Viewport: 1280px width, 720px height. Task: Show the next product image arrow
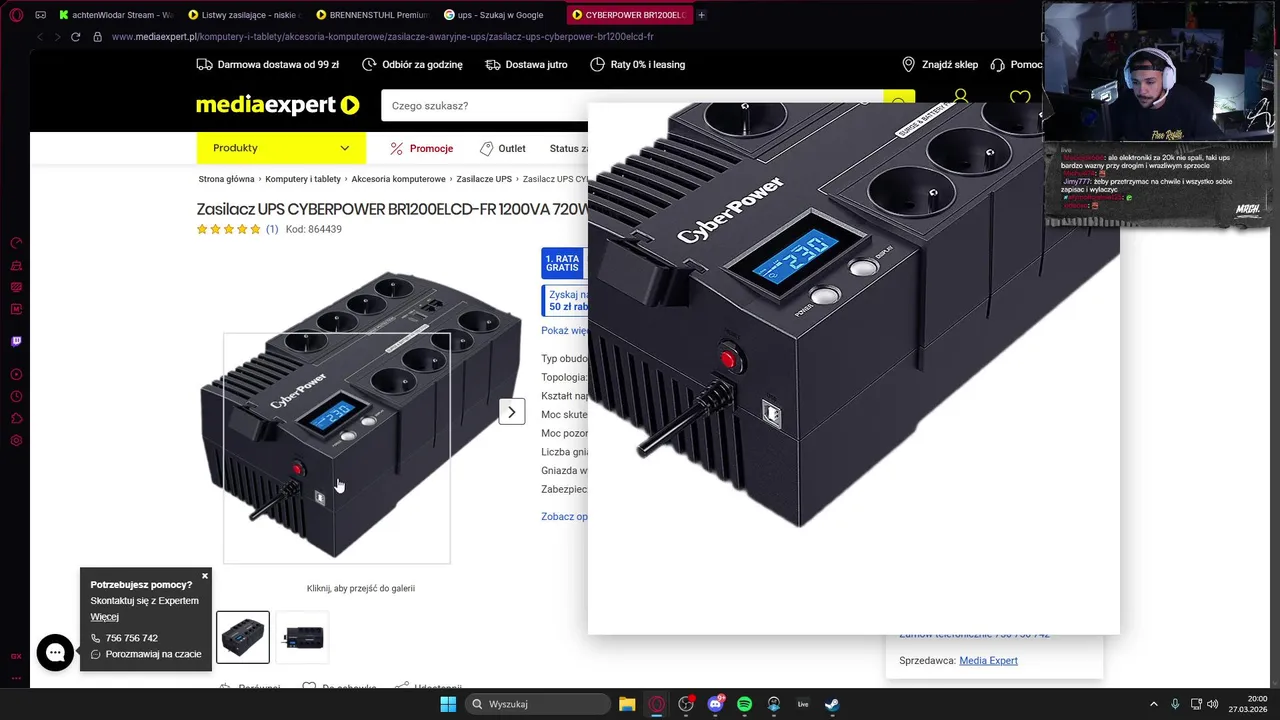coord(512,411)
